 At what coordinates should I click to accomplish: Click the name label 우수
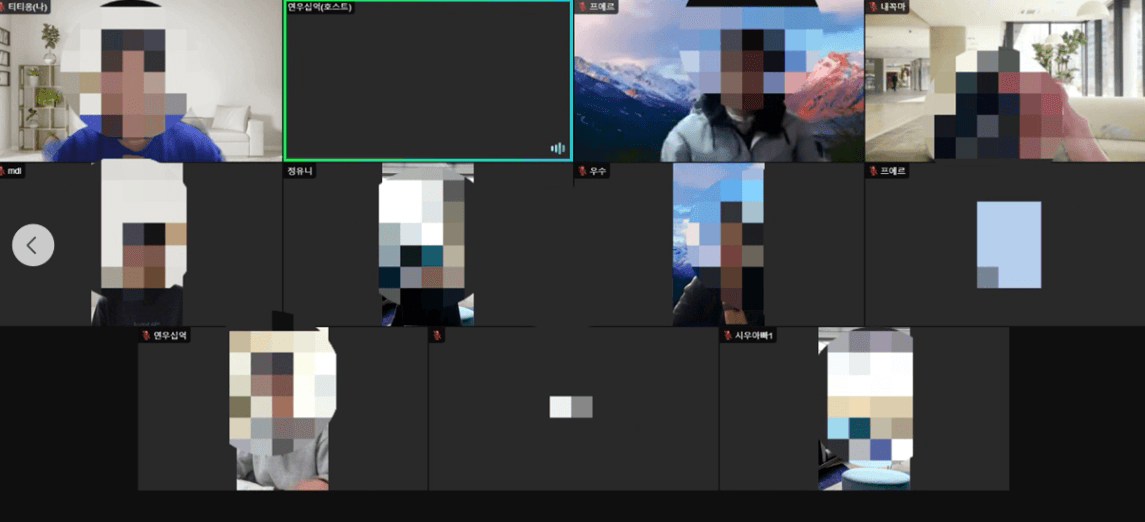(598, 171)
